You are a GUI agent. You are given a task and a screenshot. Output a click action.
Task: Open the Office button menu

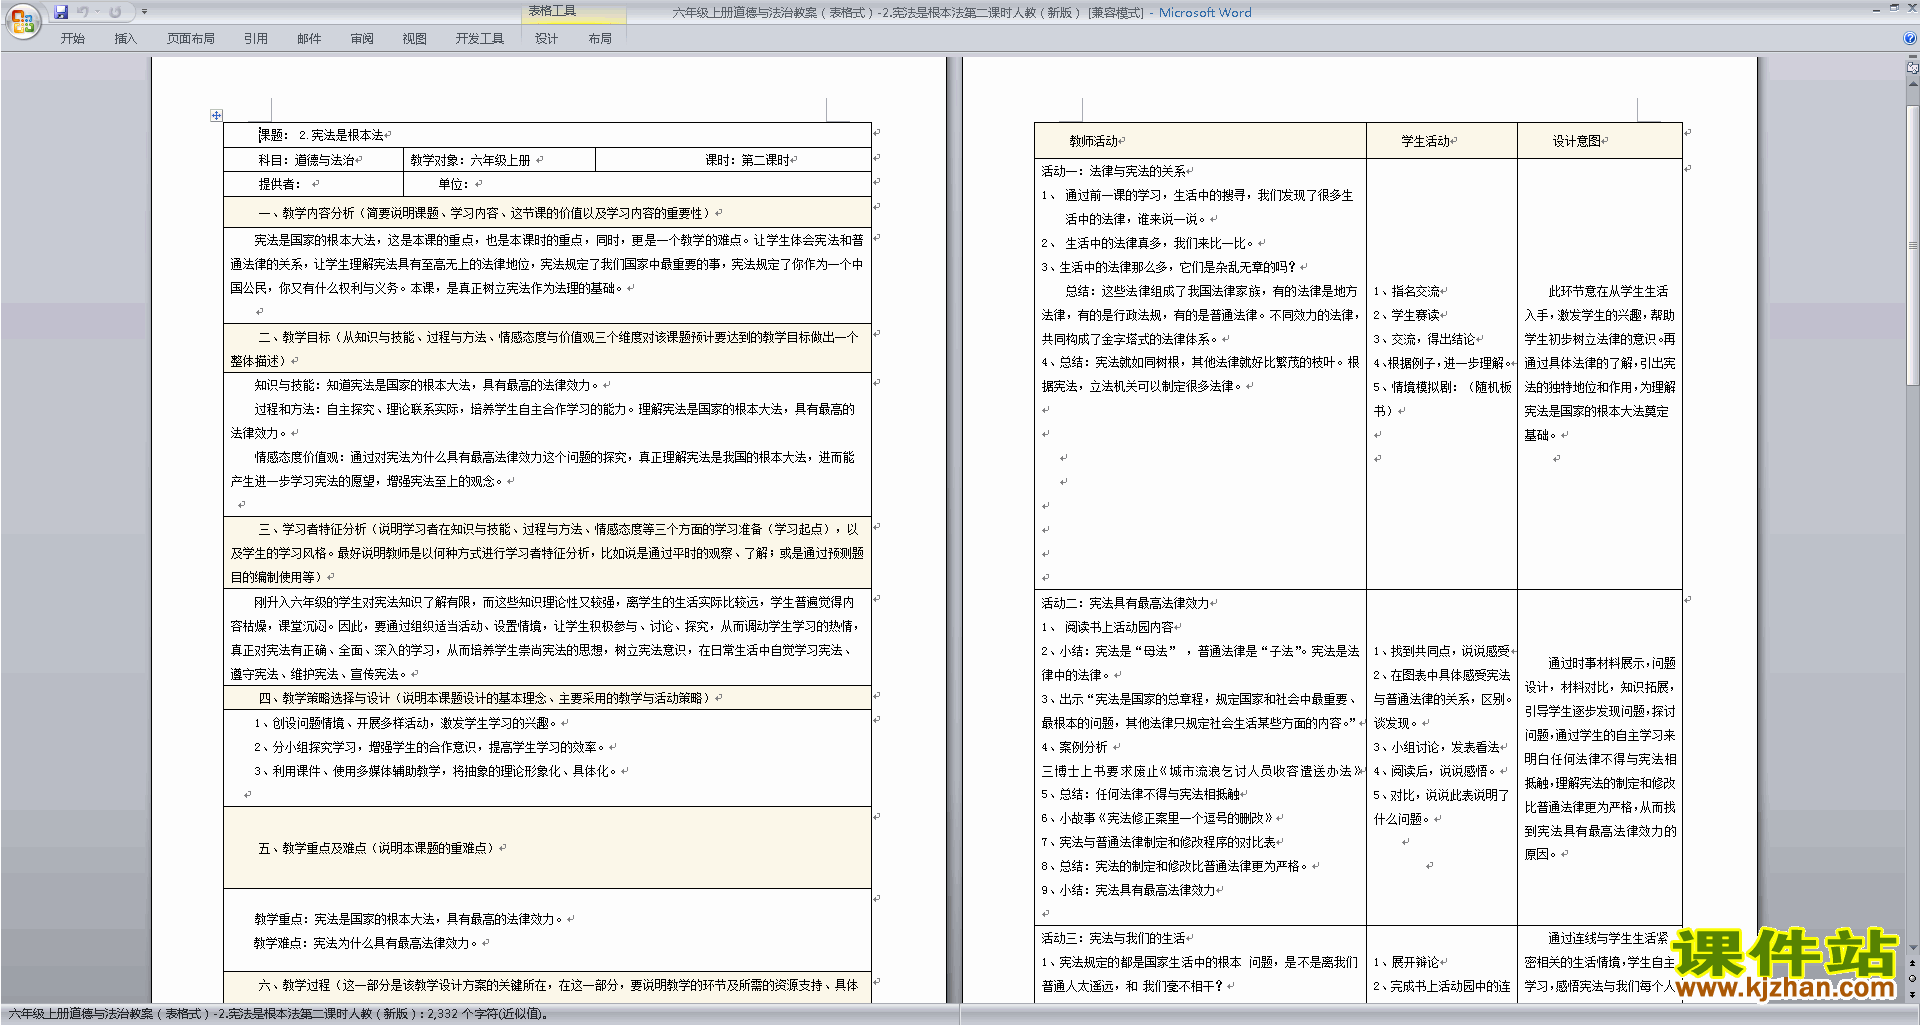click(22, 20)
